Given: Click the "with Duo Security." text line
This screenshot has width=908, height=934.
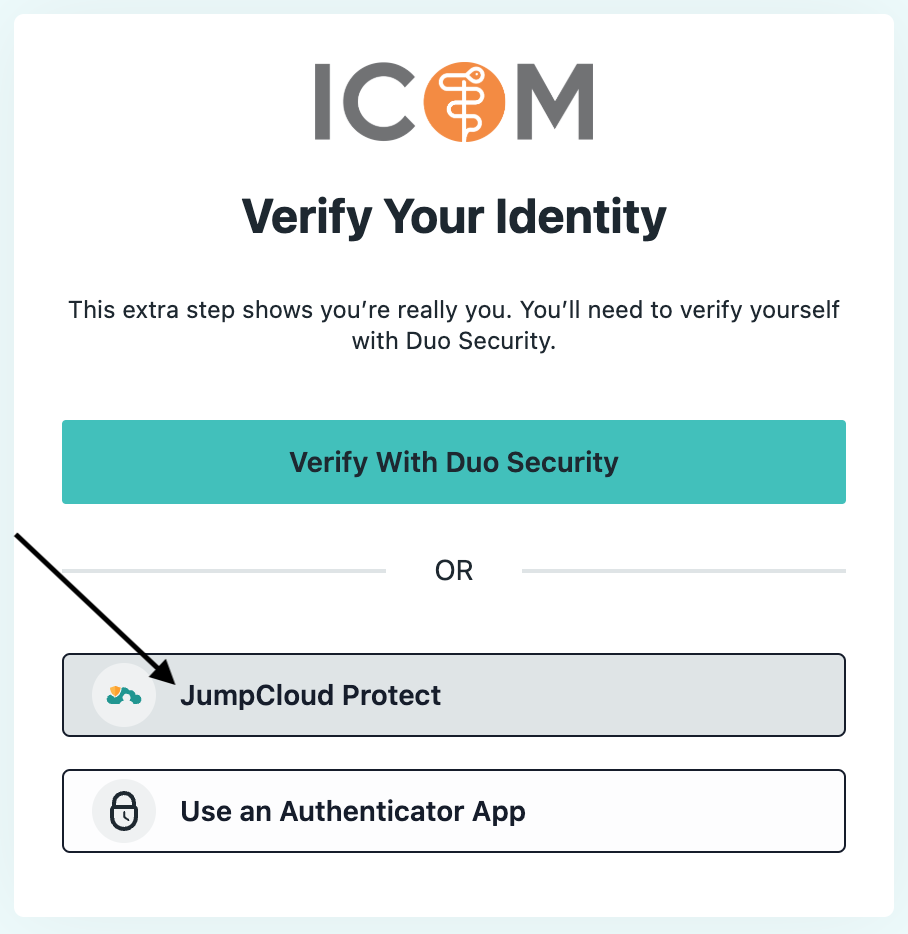Looking at the screenshot, I should pyautogui.click(x=453, y=341).
